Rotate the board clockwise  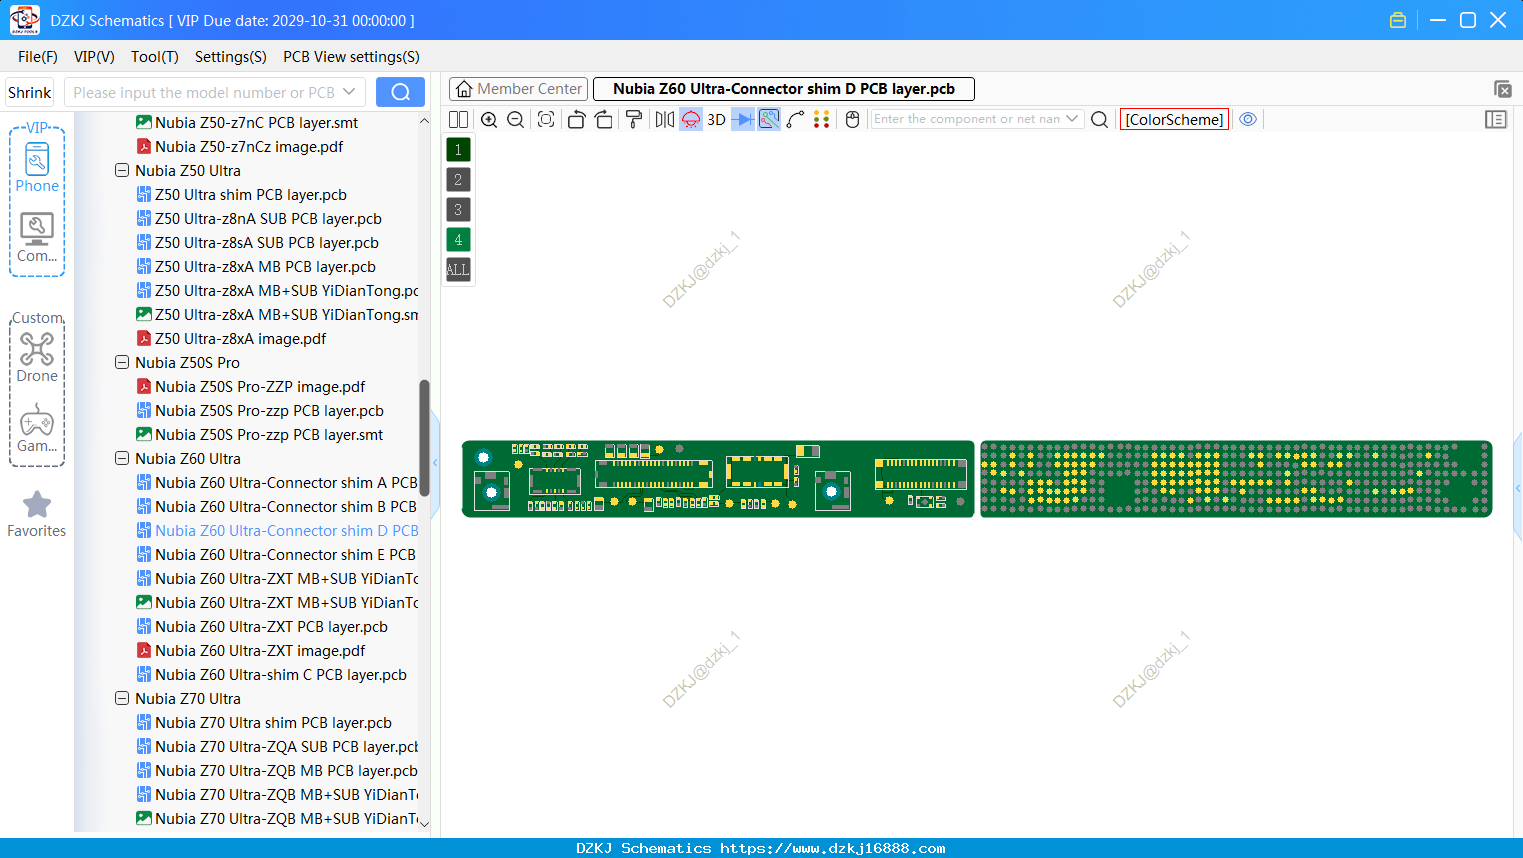click(x=604, y=119)
